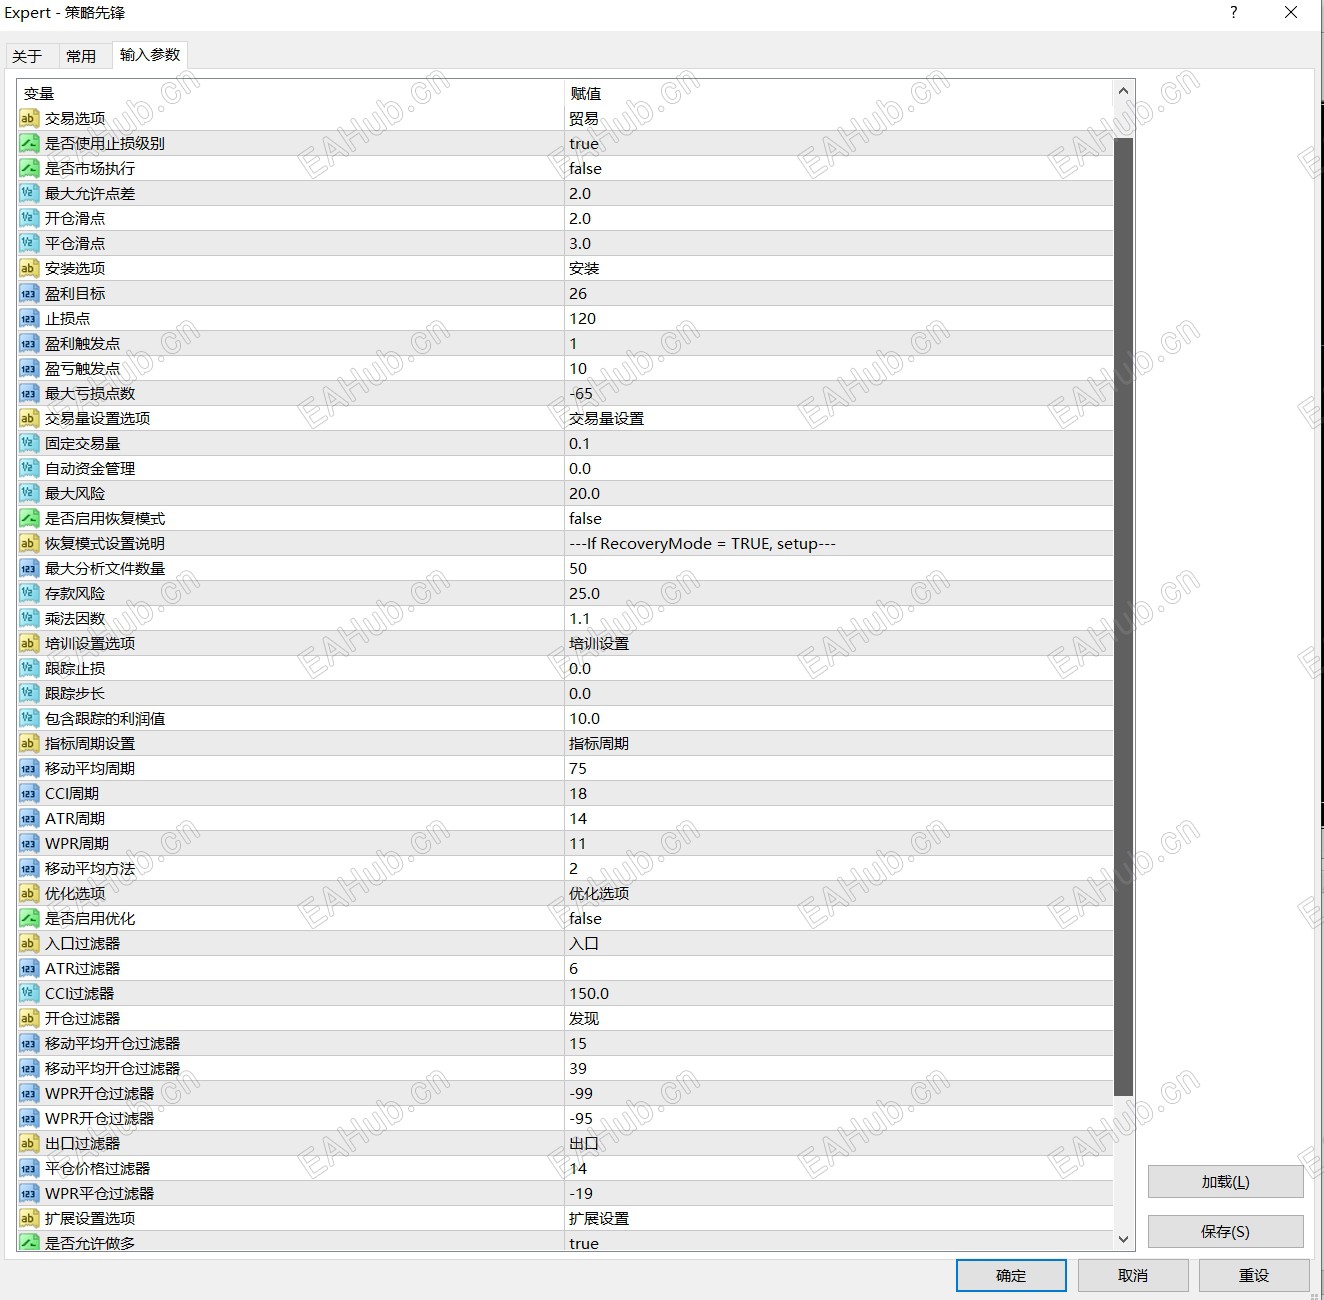Image resolution: width=1324 pixels, height=1300 pixels.
Task: Click the icon beside 平仓滑点
Action: (28, 243)
